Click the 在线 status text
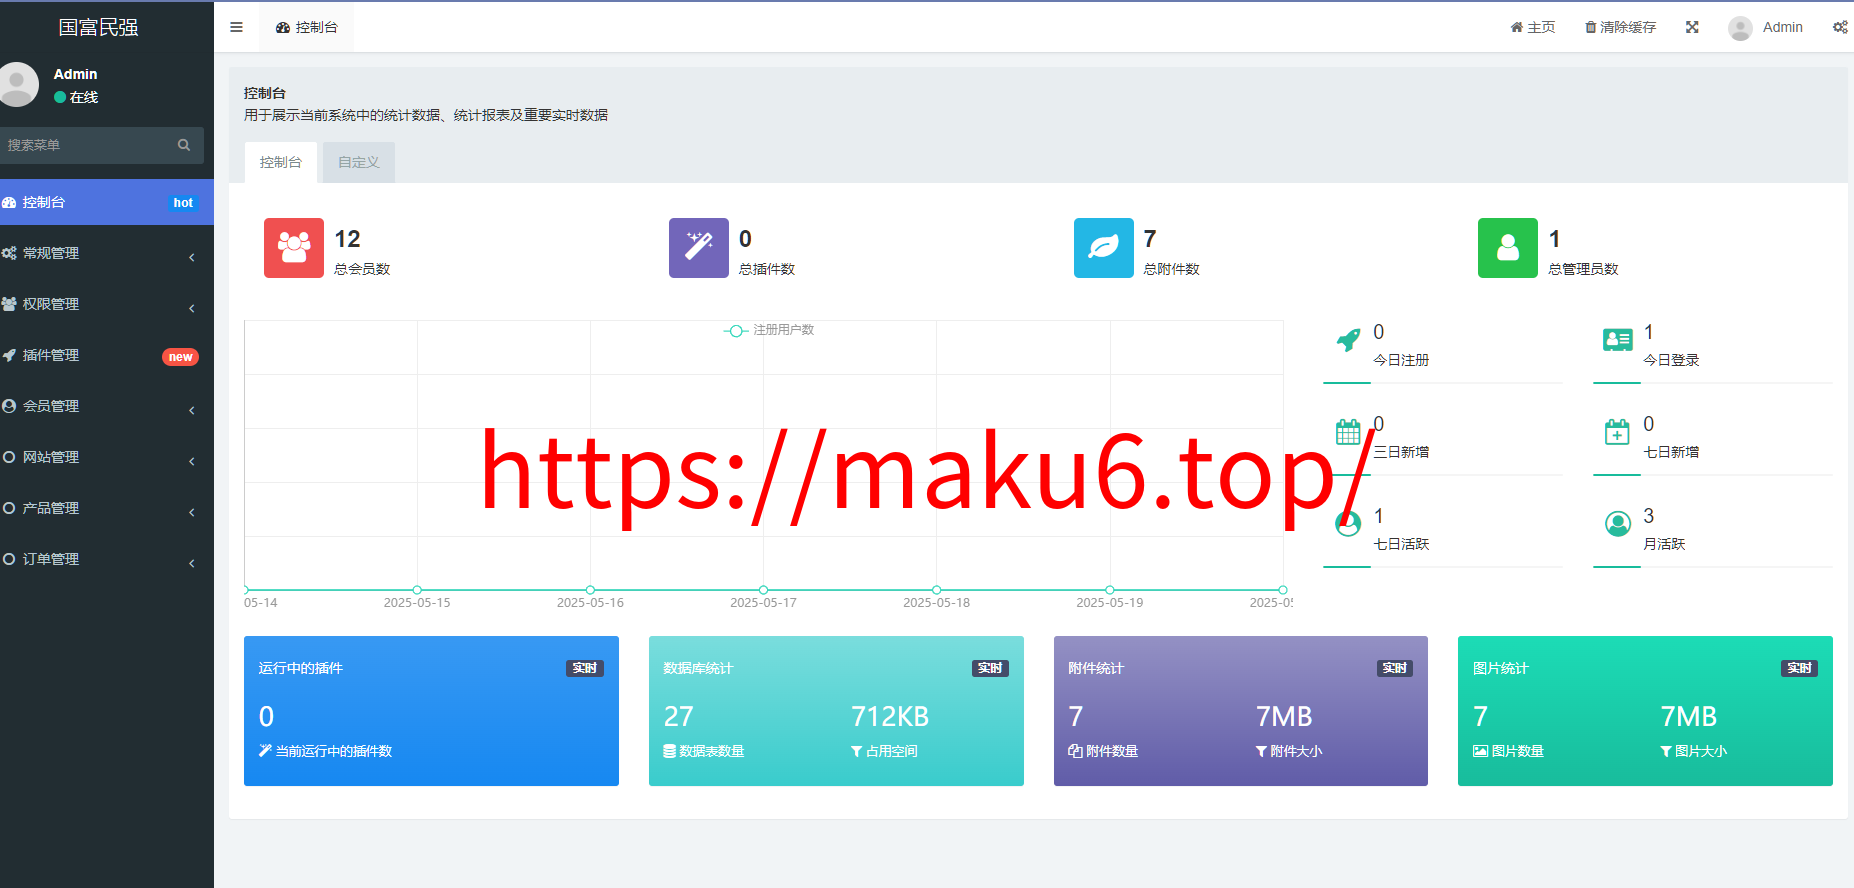Viewport: 1854px width, 888px height. (x=84, y=97)
